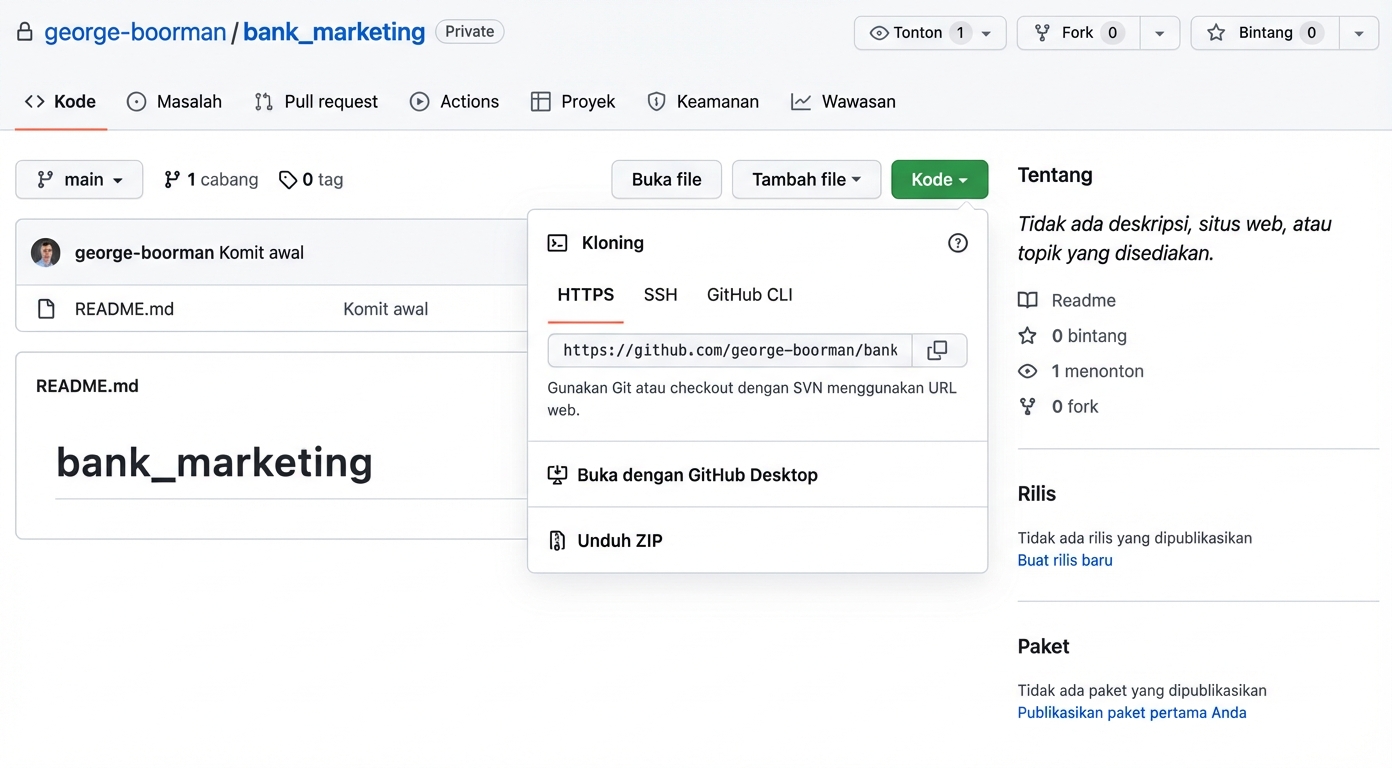Click the GitHub Desktop download icon
Image resolution: width=1392 pixels, height=768 pixels.
click(557, 475)
